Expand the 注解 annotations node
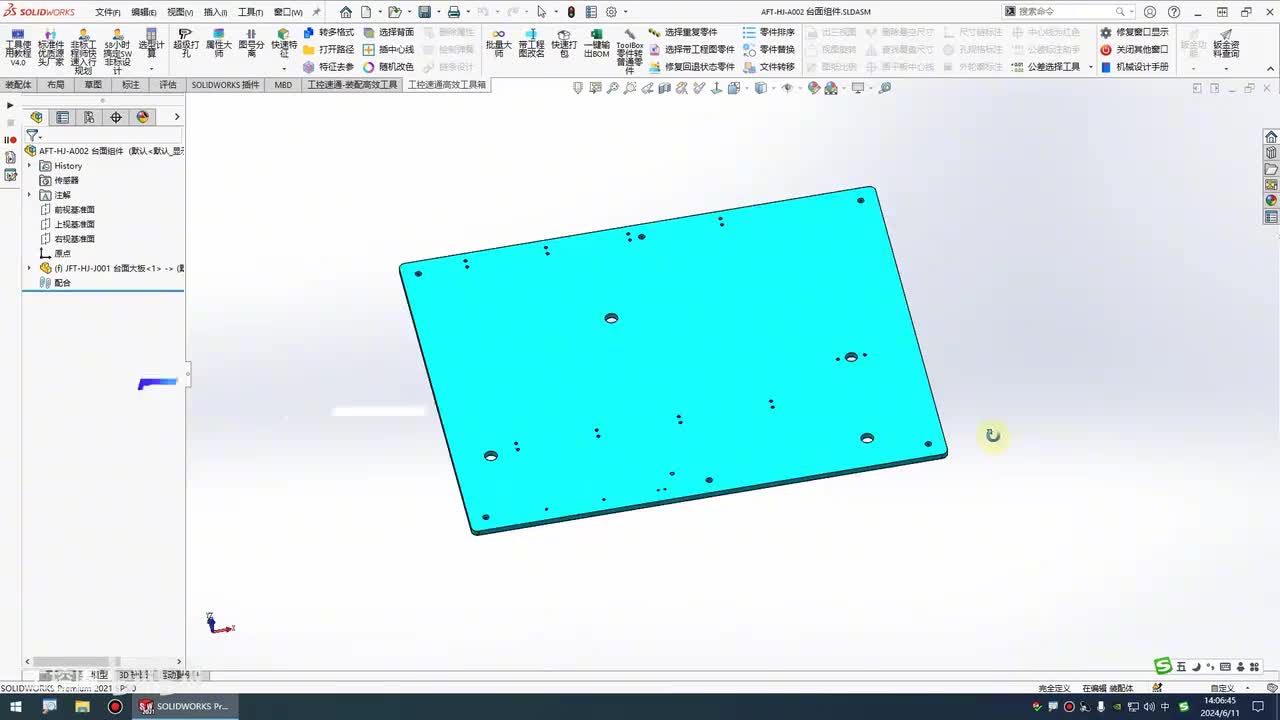1280x720 pixels. coord(29,195)
